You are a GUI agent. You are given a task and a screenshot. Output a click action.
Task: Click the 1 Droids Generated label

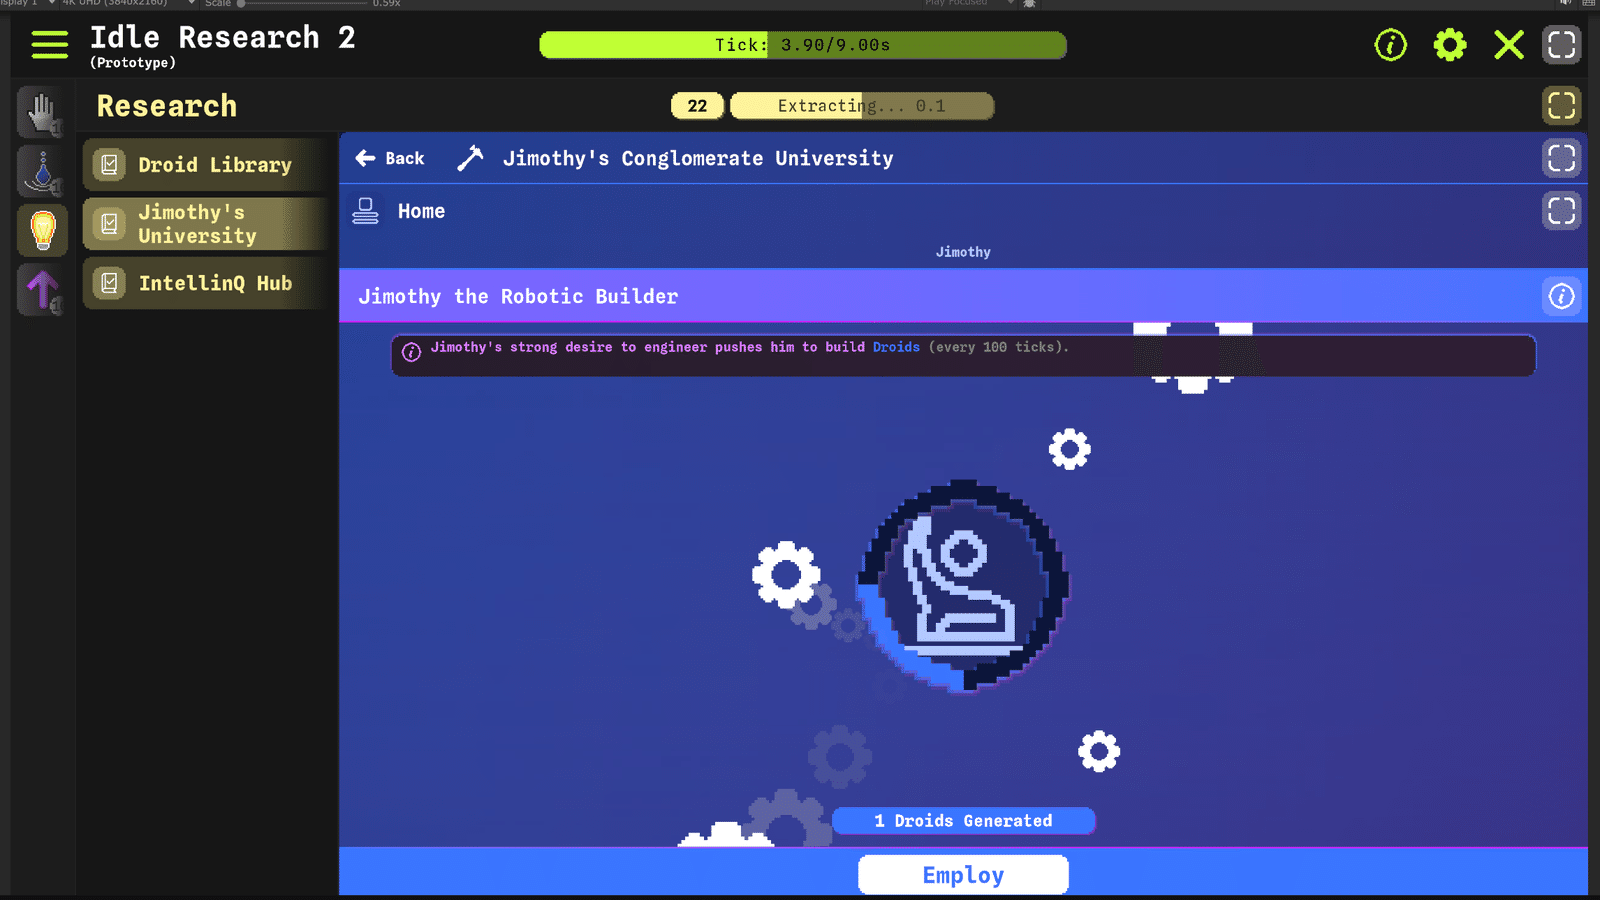point(963,821)
